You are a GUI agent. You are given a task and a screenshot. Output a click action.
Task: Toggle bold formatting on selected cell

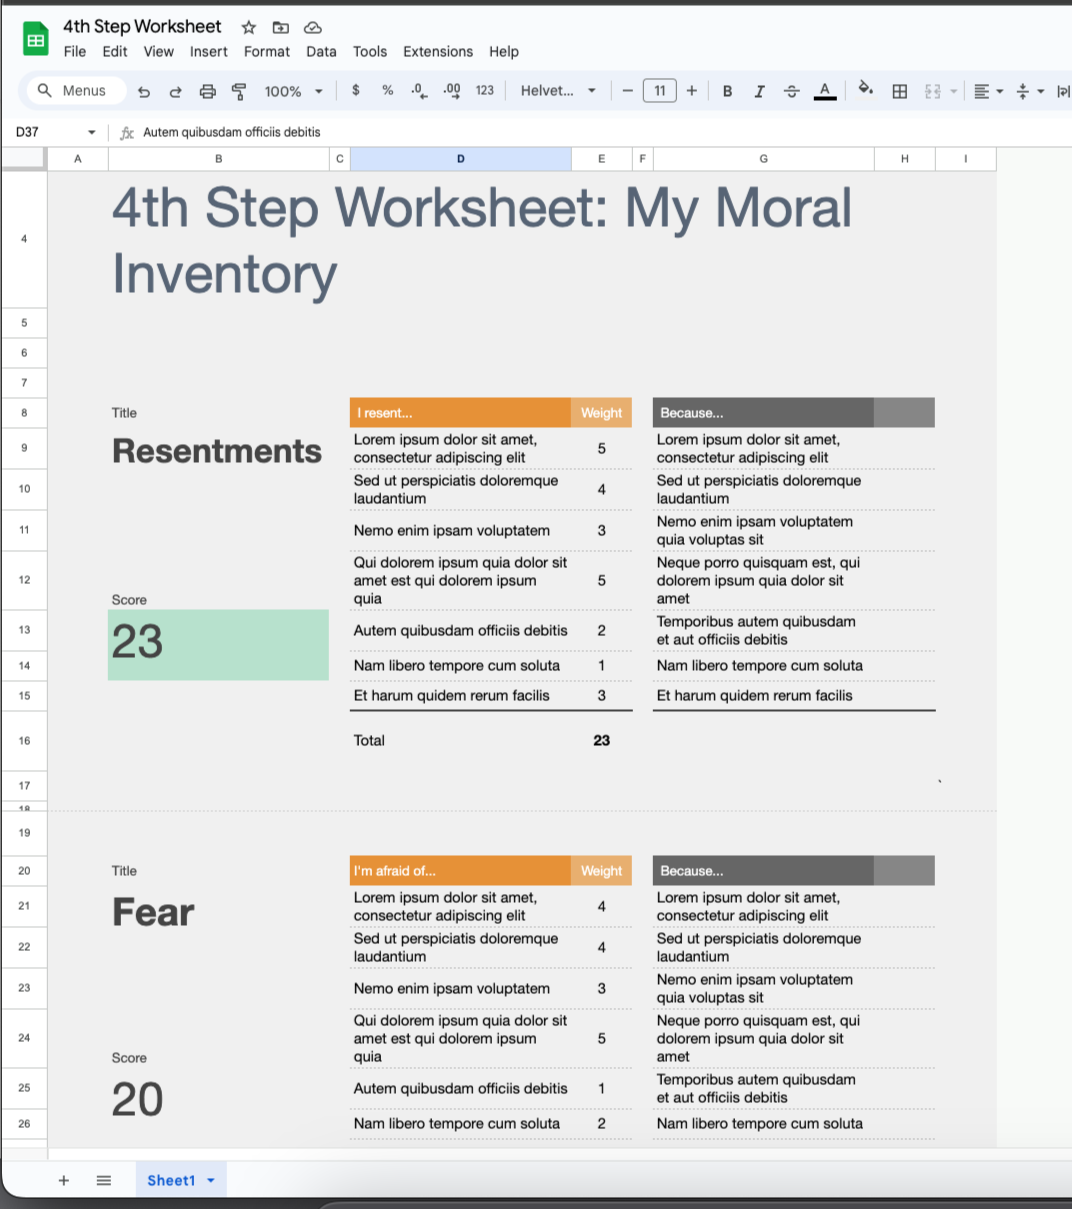pyautogui.click(x=727, y=90)
